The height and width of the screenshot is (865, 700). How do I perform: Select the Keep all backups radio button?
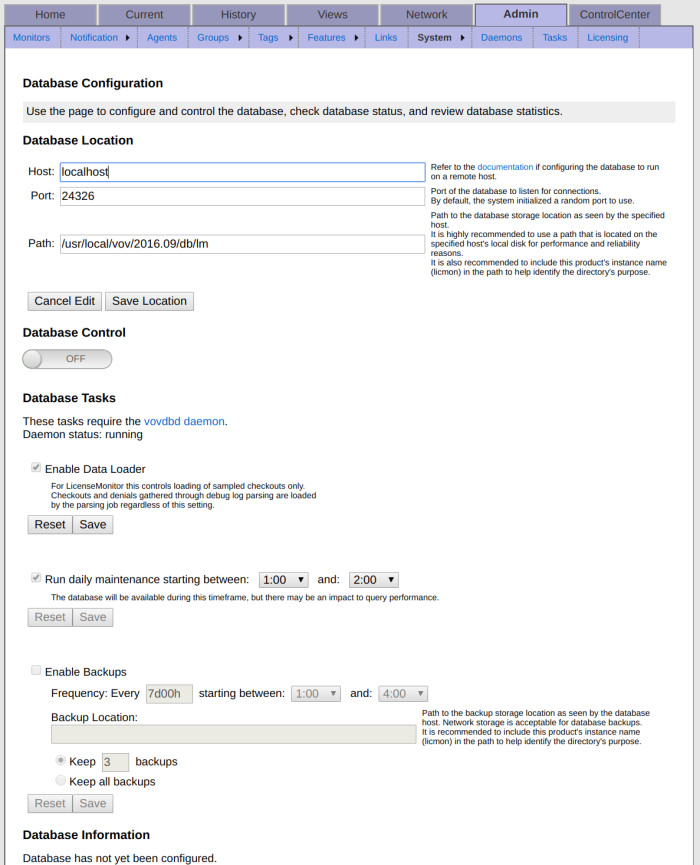click(61, 781)
